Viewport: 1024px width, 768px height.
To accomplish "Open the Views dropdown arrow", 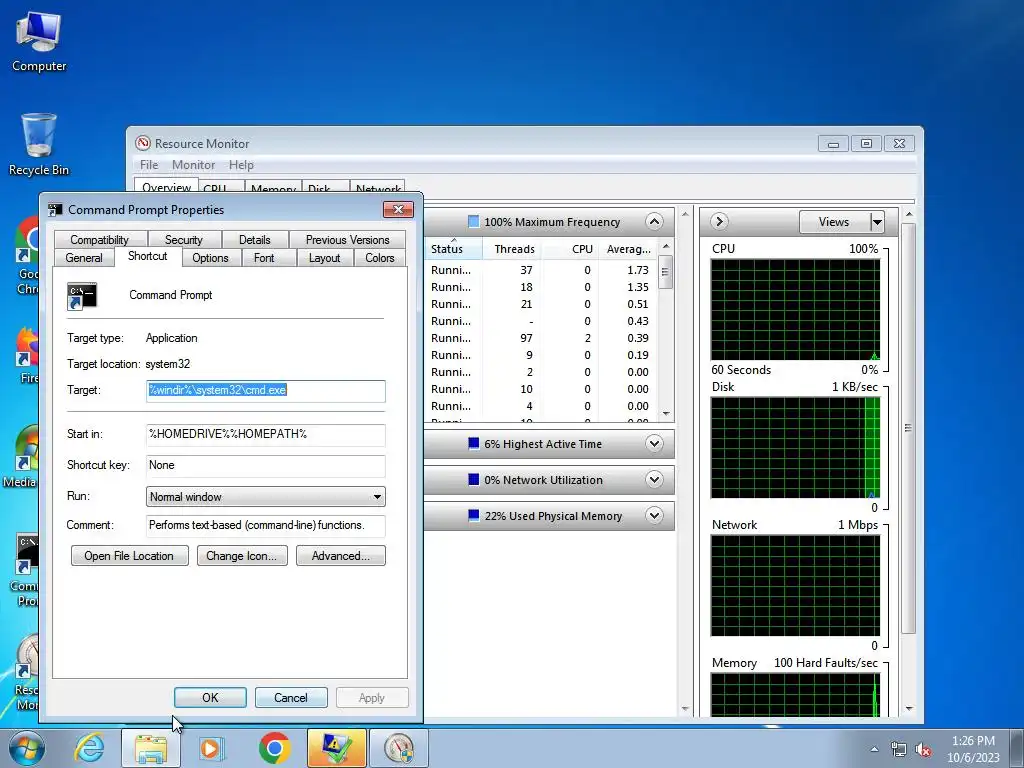I will tap(877, 222).
